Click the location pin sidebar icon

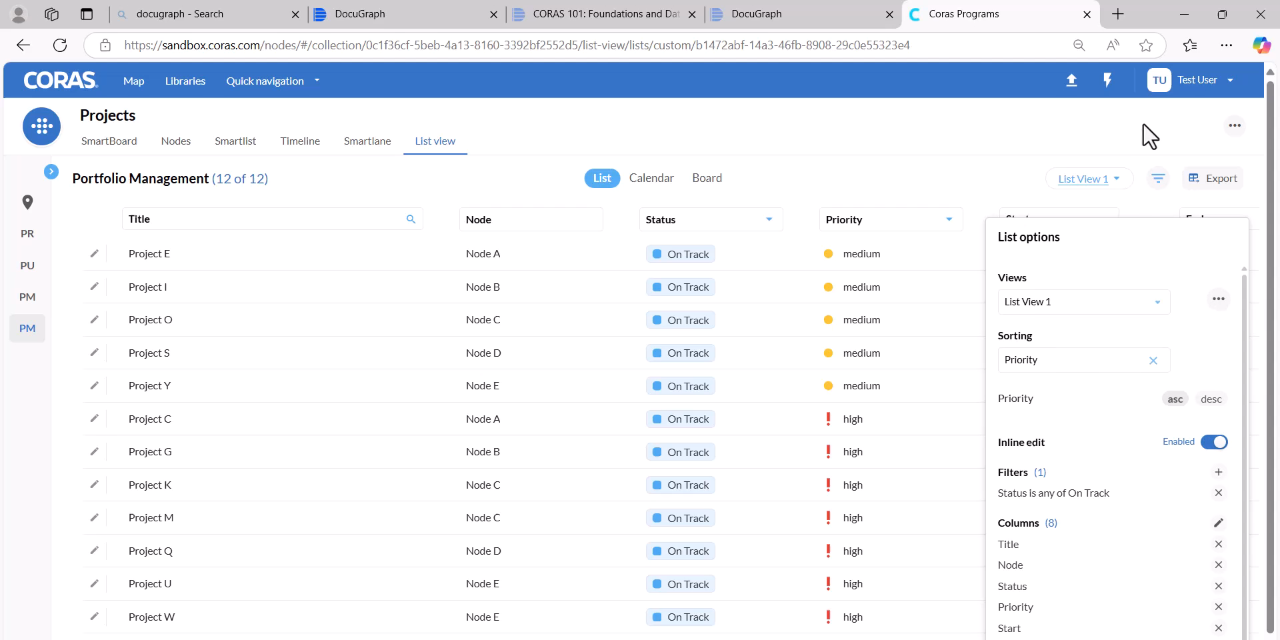[27, 202]
